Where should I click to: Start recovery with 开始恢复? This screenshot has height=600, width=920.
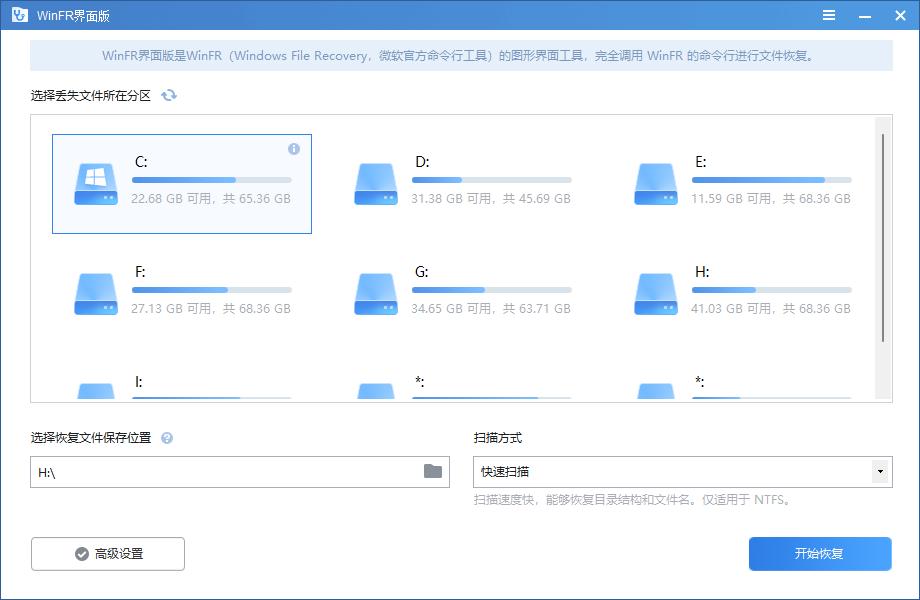tap(819, 553)
